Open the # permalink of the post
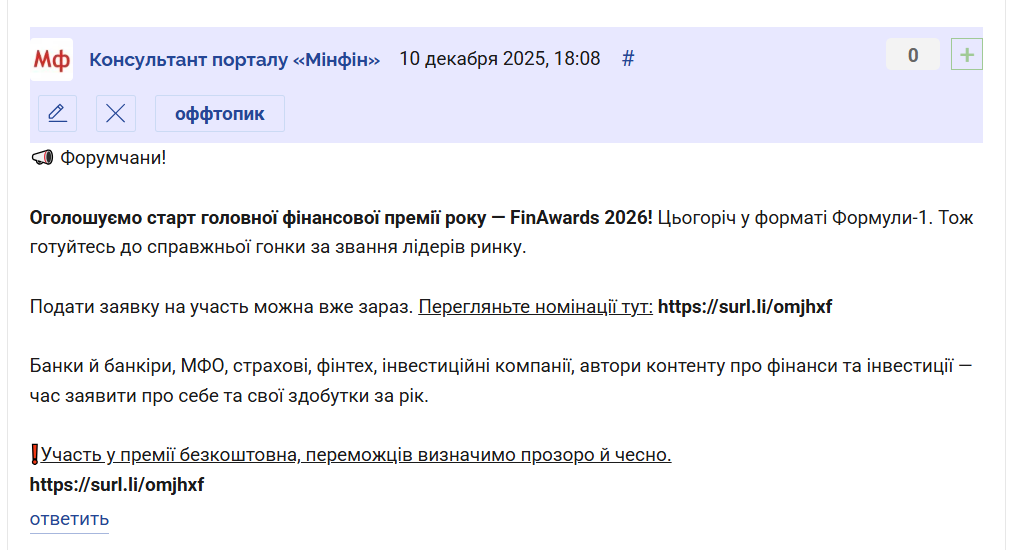The image size is (1014, 550). (x=628, y=58)
